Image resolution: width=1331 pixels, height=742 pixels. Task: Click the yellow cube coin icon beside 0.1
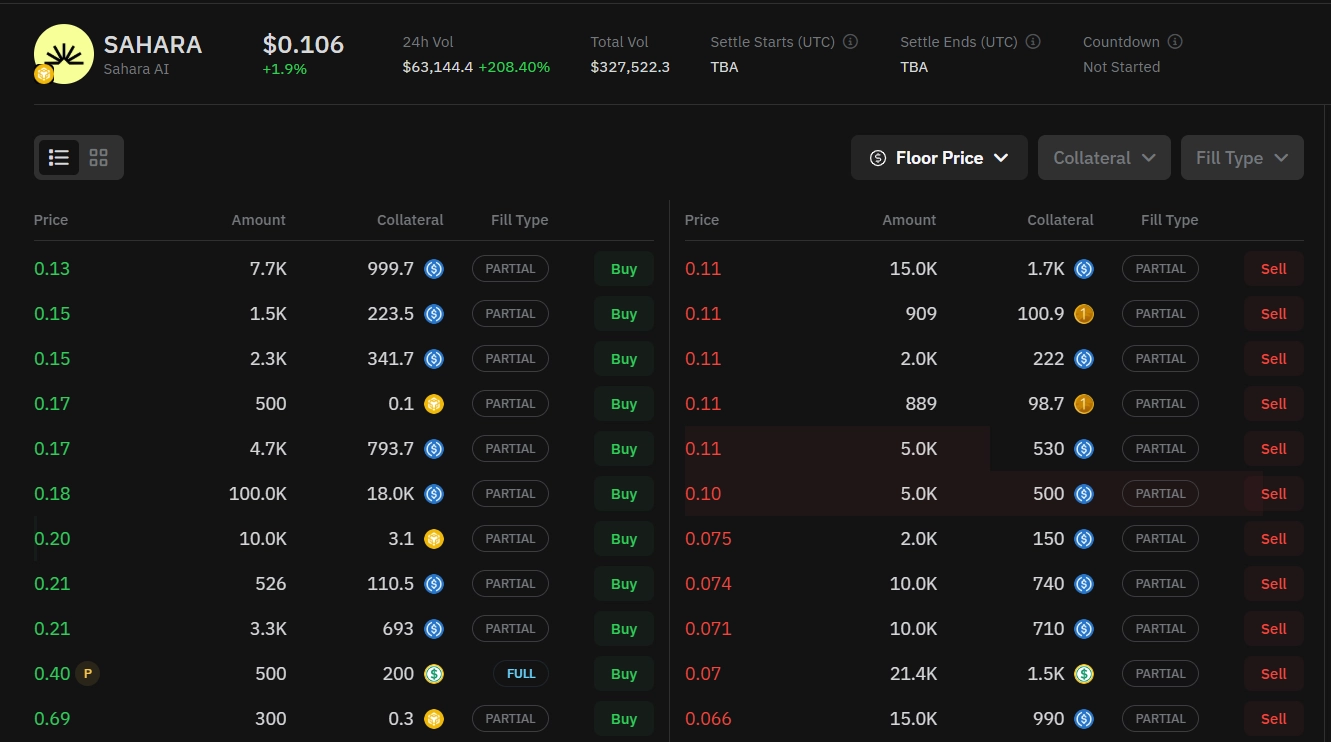(433, 403)
